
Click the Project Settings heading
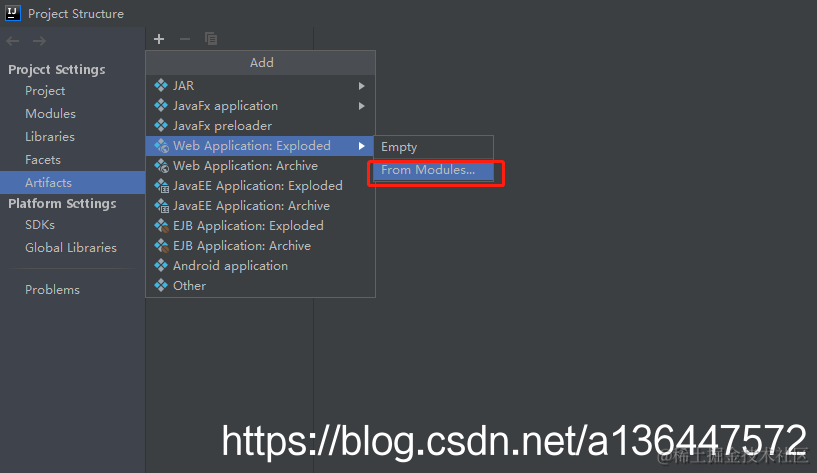(57, 69)
